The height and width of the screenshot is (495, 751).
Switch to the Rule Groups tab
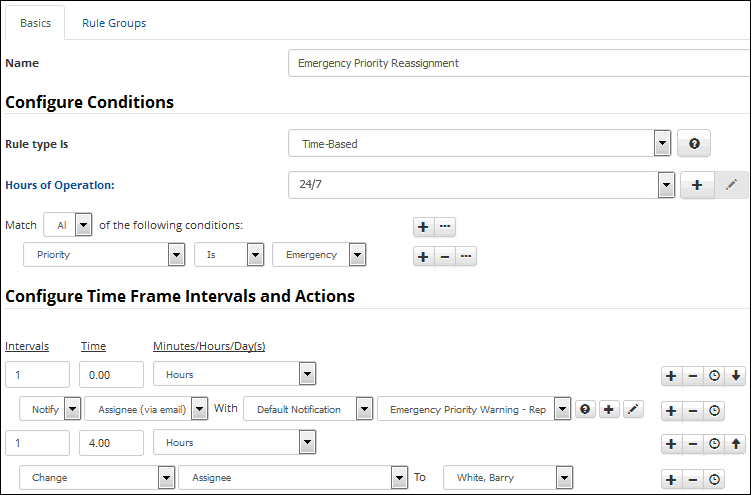coord(114,23)
